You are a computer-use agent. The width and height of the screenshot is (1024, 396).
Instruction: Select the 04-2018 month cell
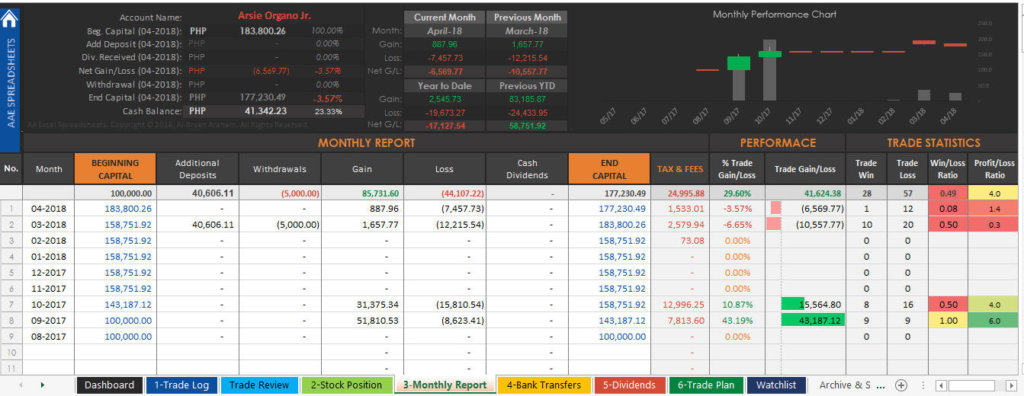tap(48, 209)
